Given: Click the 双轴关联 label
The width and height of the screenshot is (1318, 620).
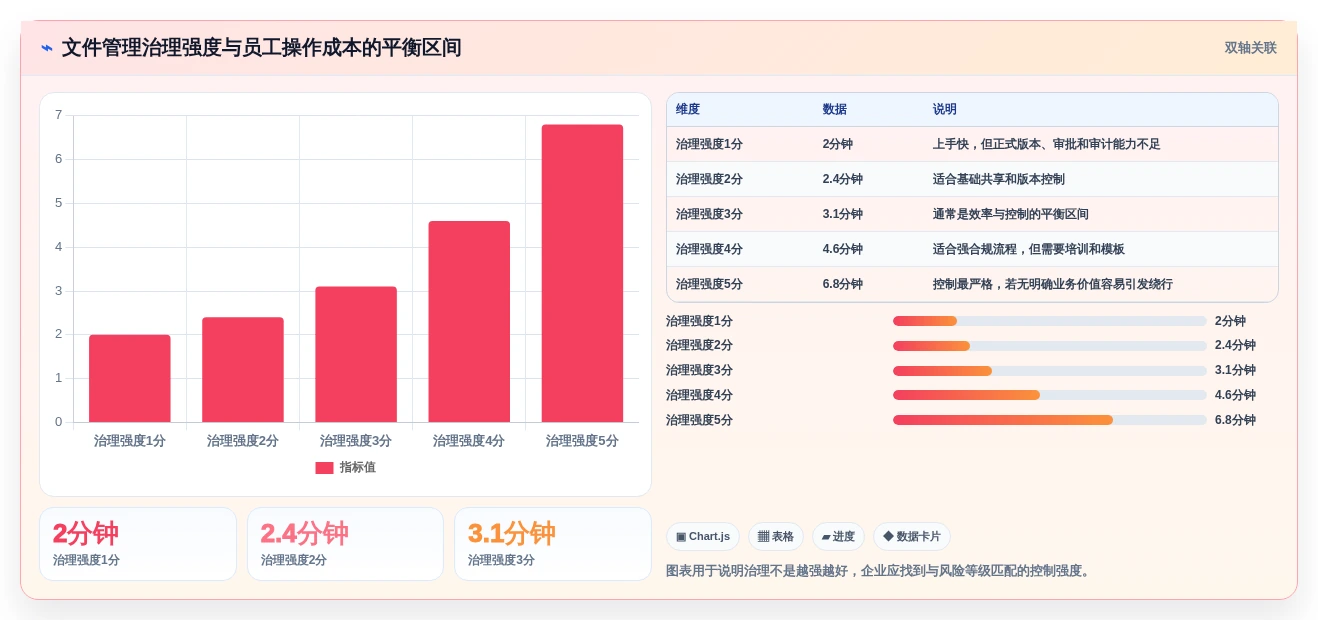Looking at the screenshot, I should (1250, 48).
